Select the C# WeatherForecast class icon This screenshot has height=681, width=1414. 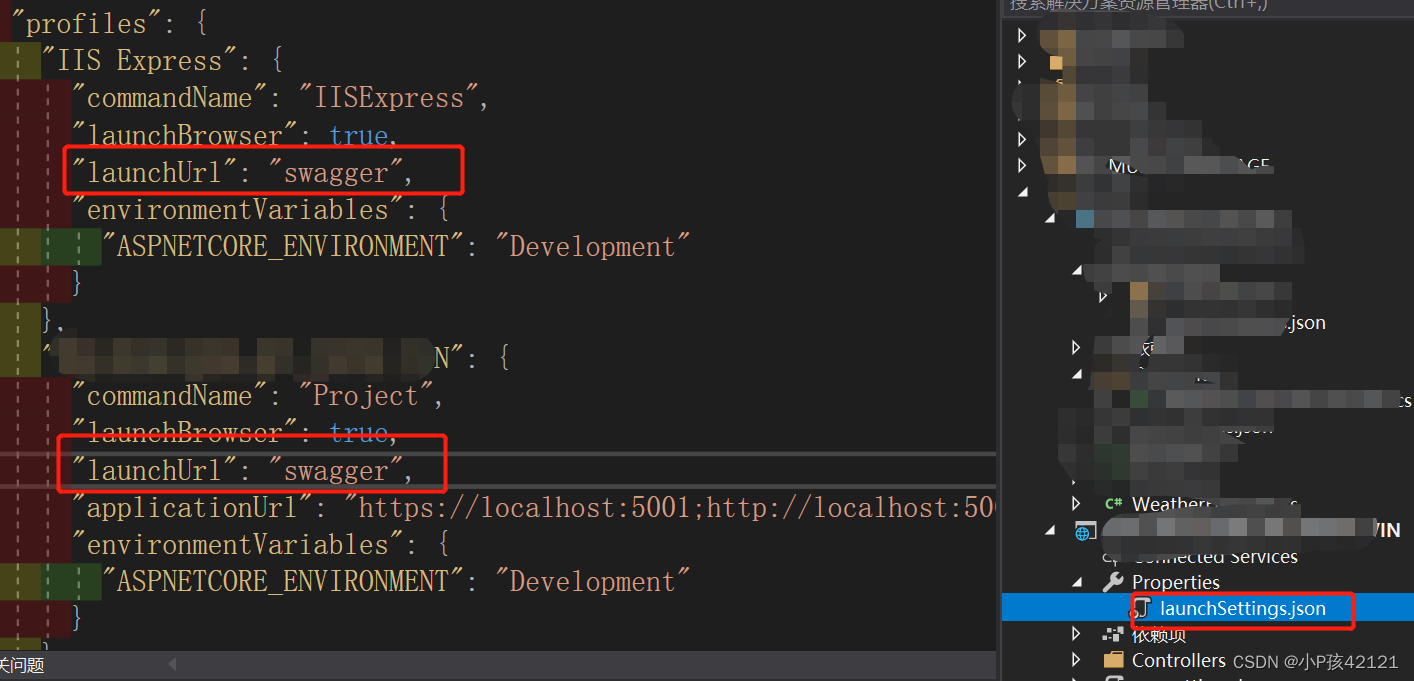click(1113, 503)
